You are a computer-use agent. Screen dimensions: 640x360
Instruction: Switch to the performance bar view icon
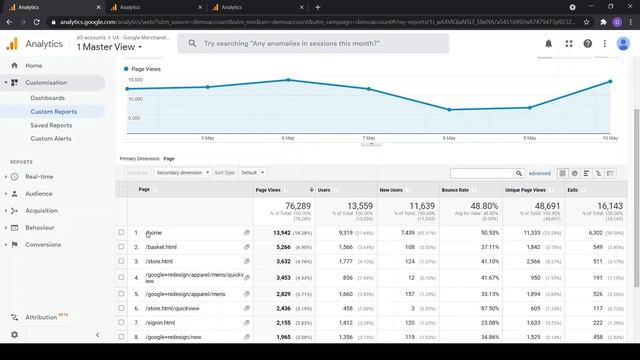pyautogui.click(x=586, y=173)
